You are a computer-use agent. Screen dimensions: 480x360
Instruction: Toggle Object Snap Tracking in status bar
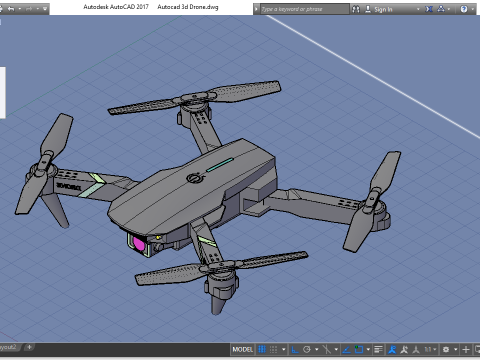pos(346,349)
